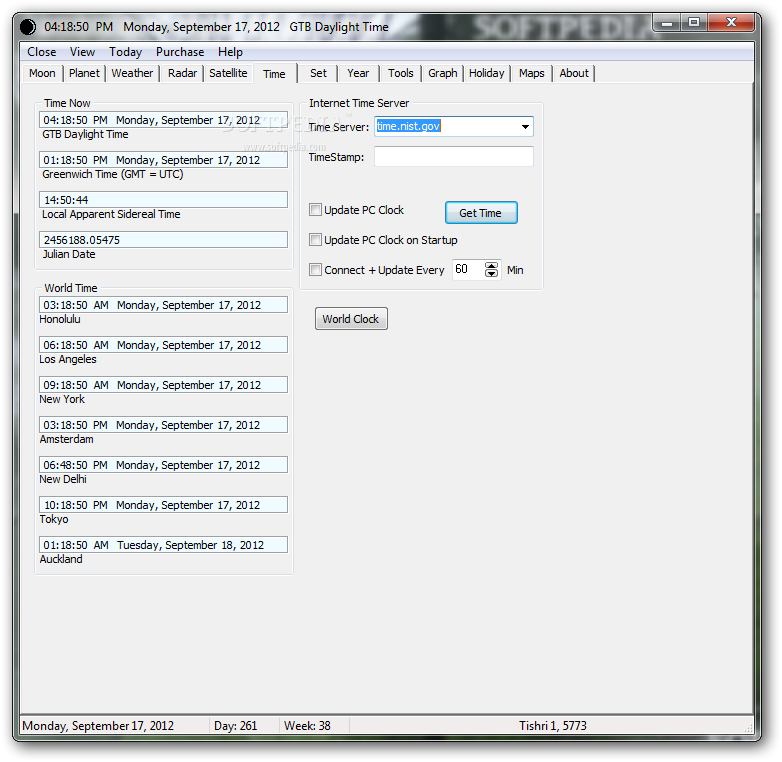The image size is (782, 762).
Task: Click the sidereal time 14:50:44 field
Action: pos(164,199)
